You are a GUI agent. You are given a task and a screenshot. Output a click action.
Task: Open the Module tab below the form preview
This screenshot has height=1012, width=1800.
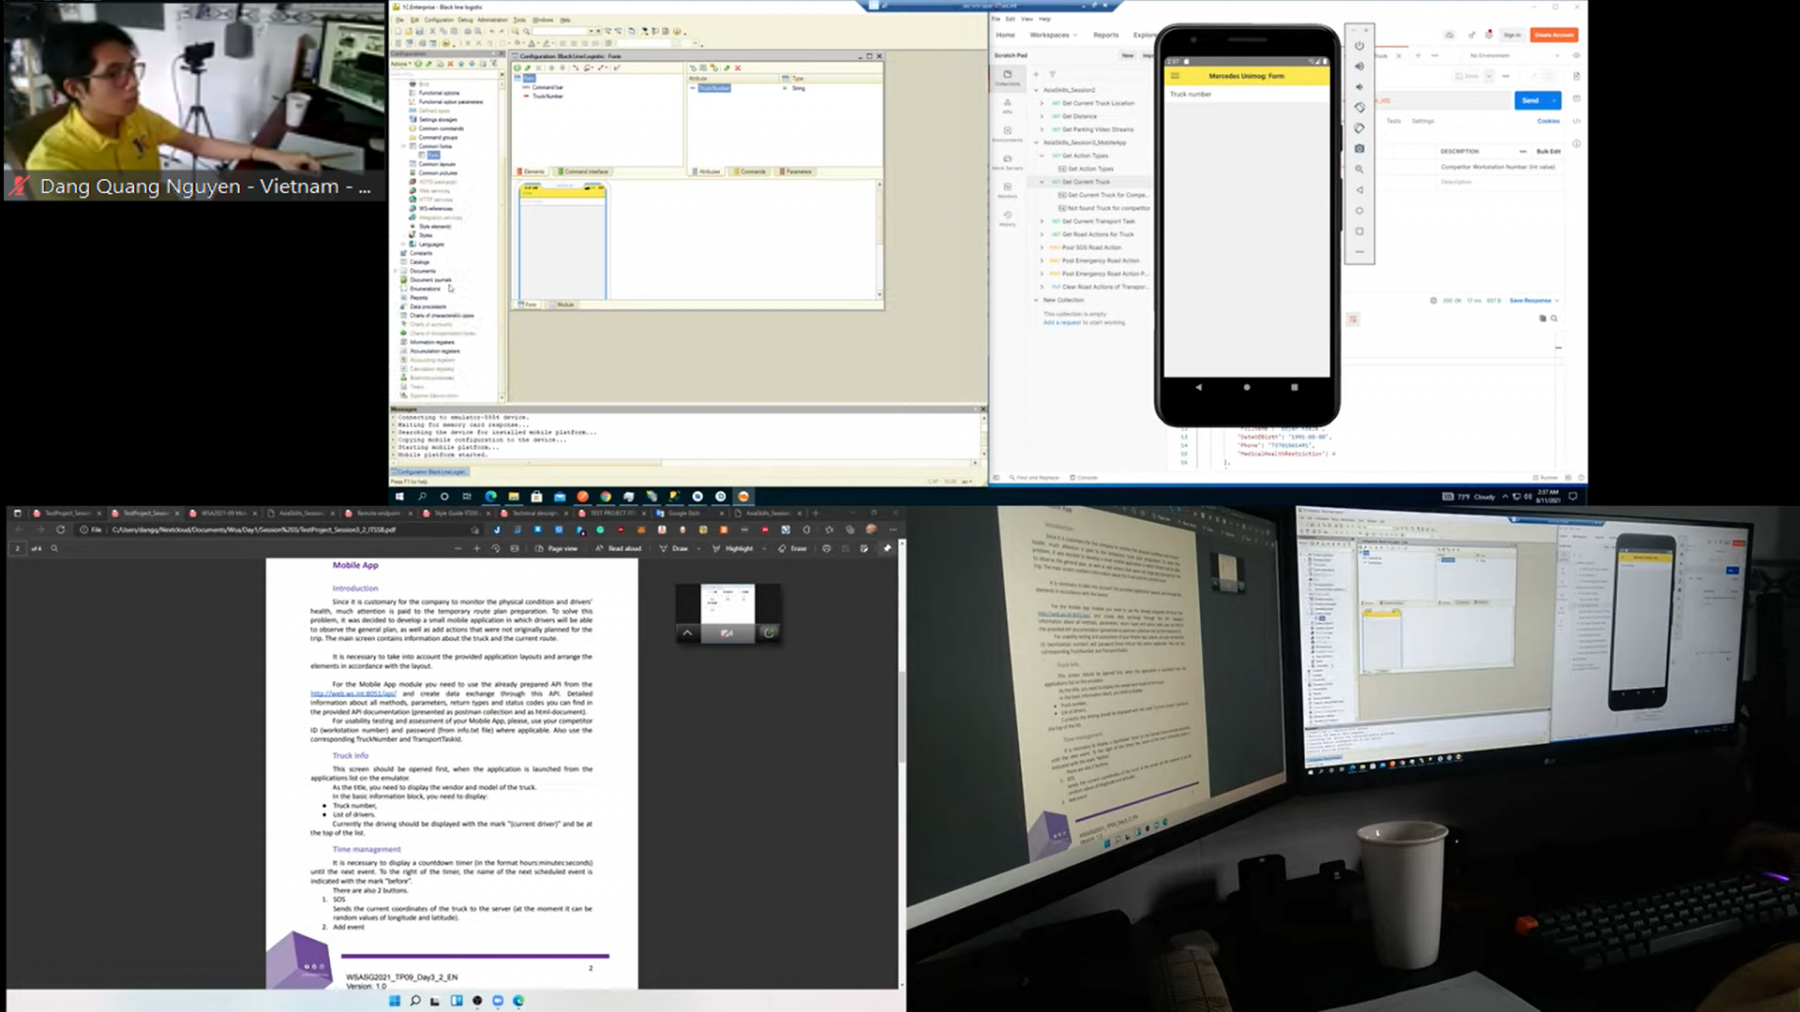click(563, 304)
